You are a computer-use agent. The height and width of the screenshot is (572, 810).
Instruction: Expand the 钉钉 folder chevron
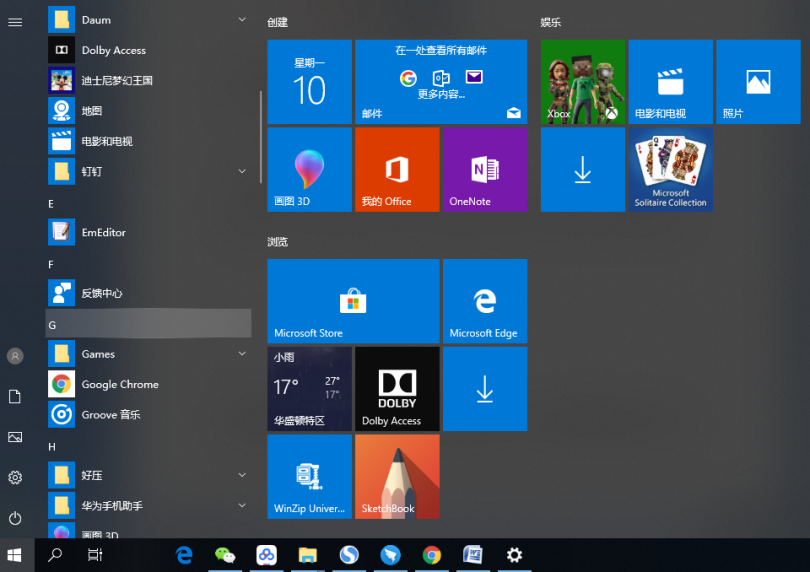tap(242, 172)
